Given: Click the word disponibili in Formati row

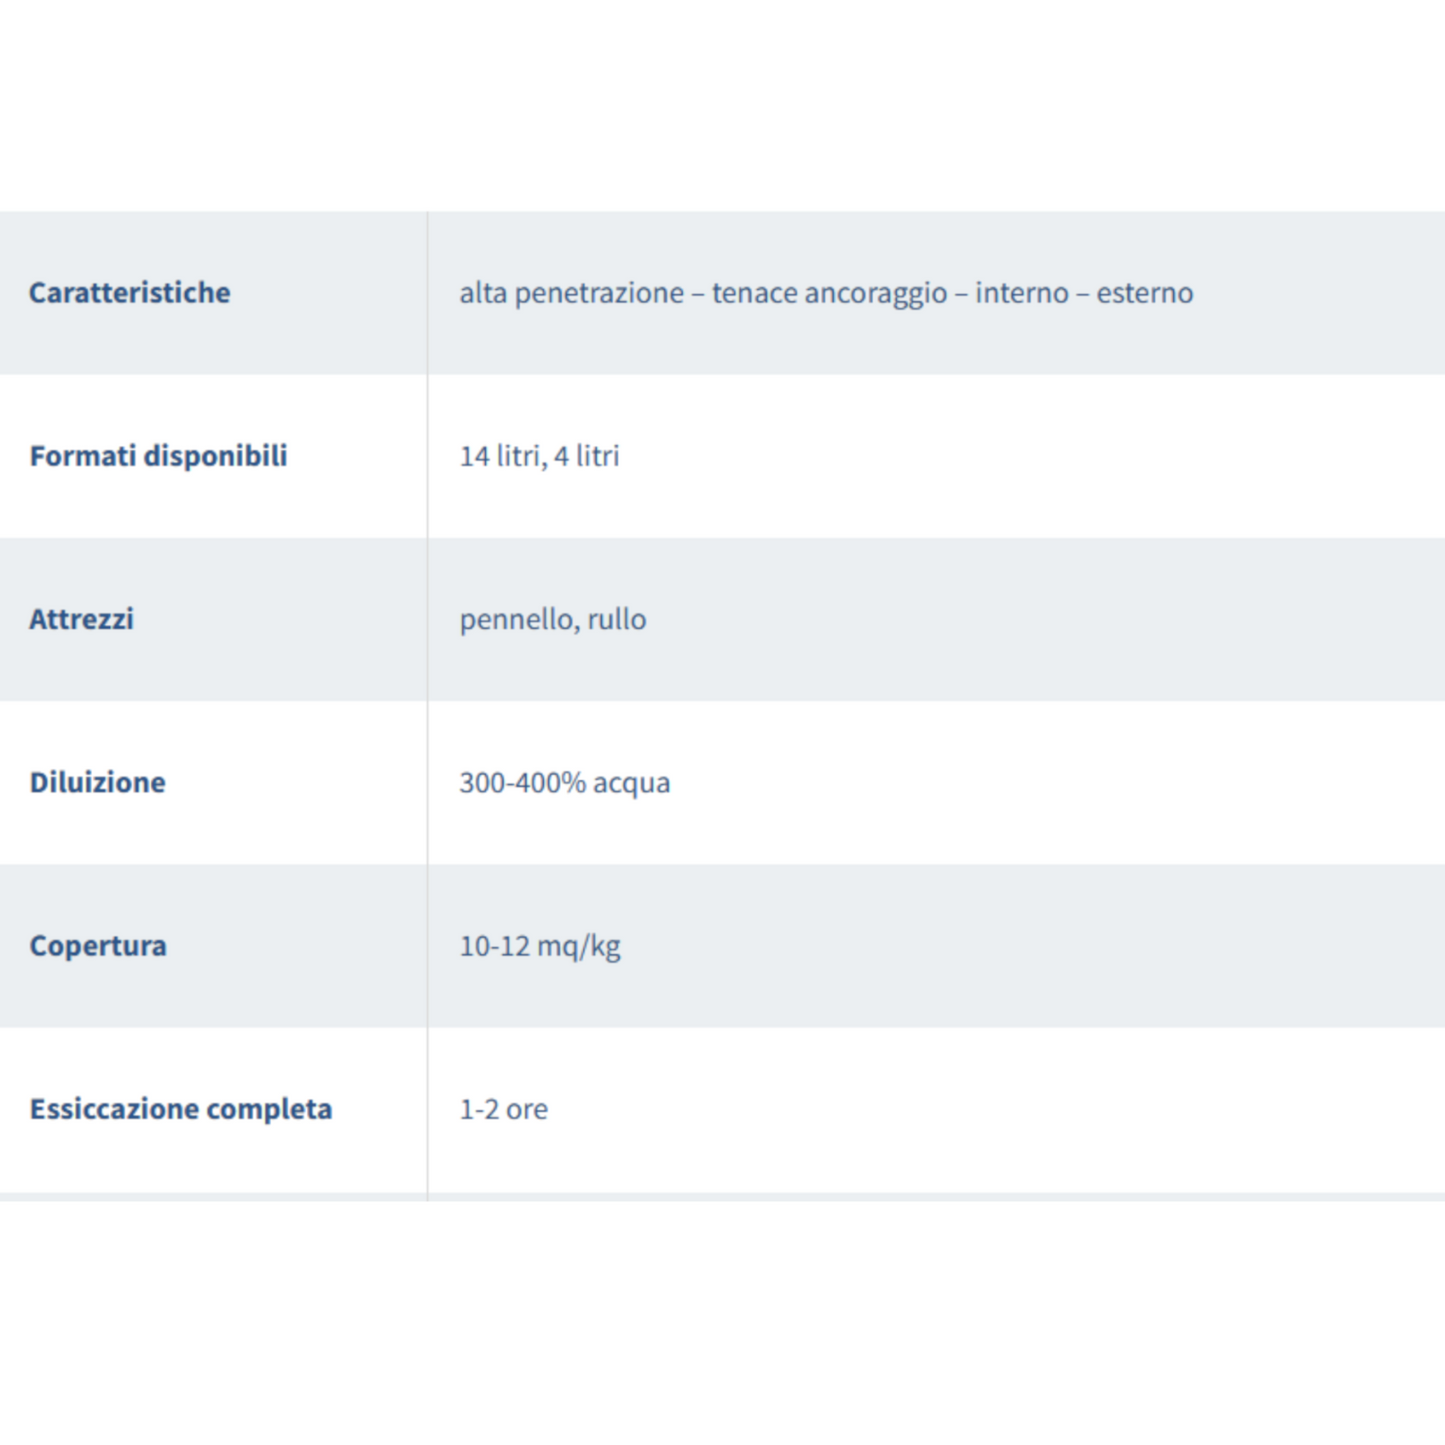Looking at the screenshot, I should [x=216, y=456].
